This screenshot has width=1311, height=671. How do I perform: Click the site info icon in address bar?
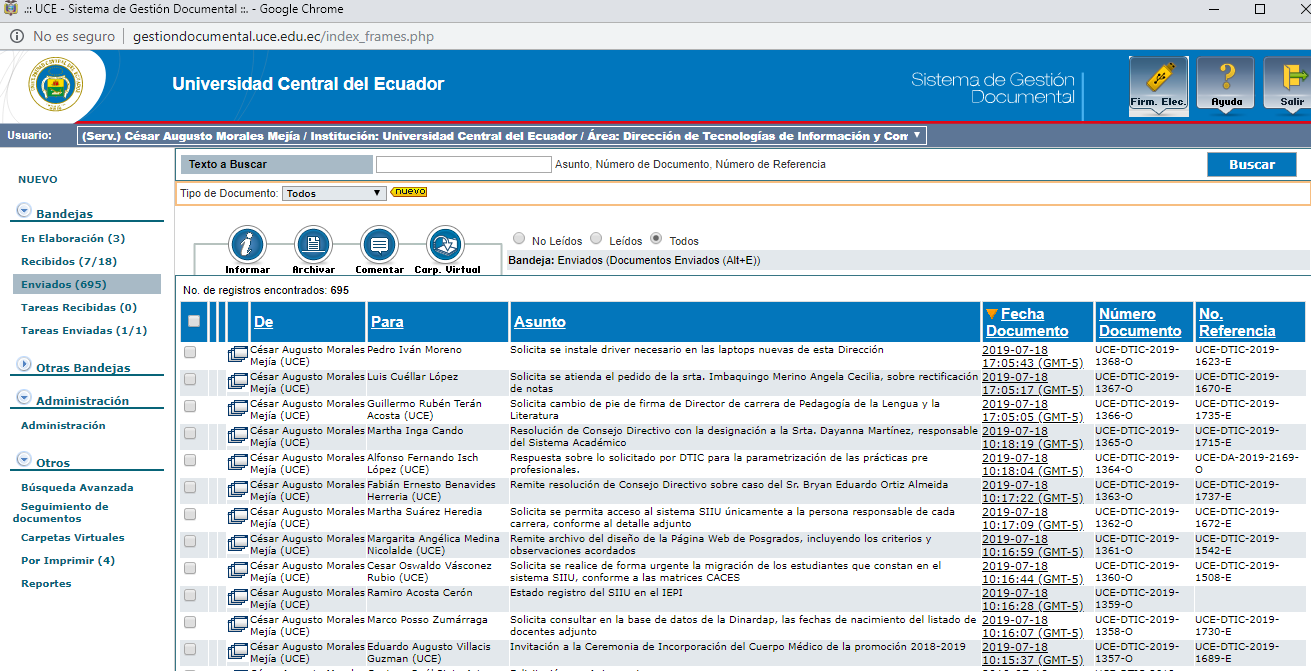coord(17,36)
